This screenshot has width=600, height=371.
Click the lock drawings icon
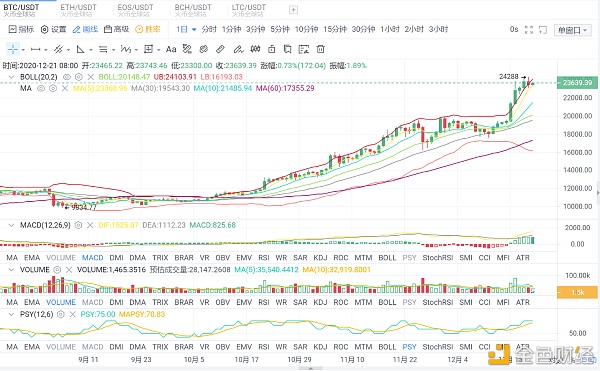click(x=272, y=49)
